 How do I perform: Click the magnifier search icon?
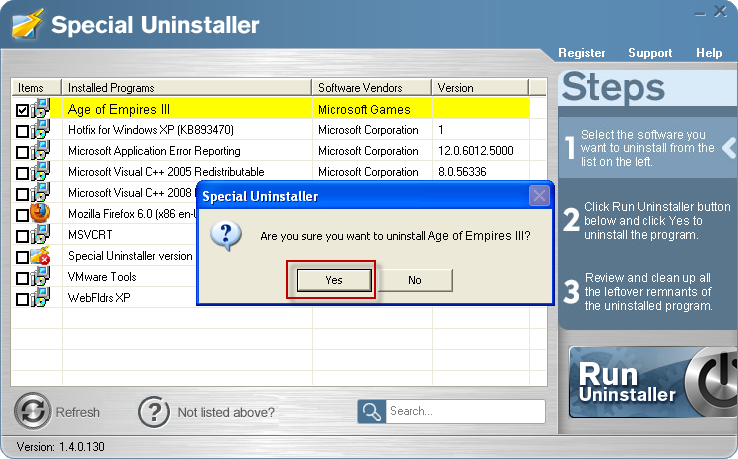point(372,411)
